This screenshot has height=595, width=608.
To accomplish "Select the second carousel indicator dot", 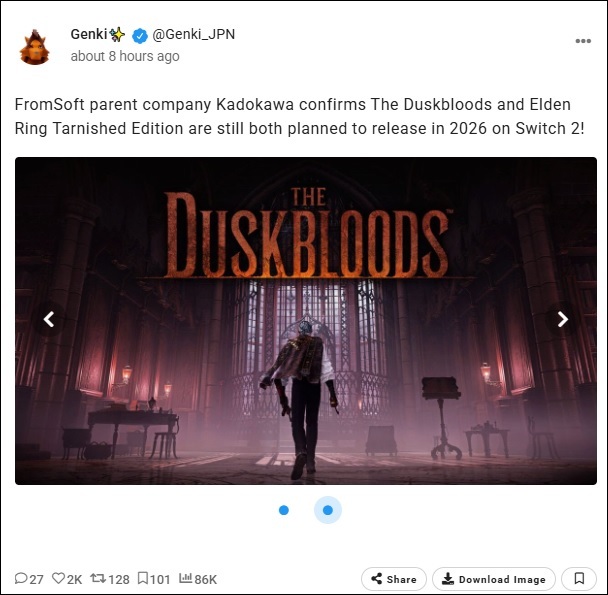I will tap(328, 510).
